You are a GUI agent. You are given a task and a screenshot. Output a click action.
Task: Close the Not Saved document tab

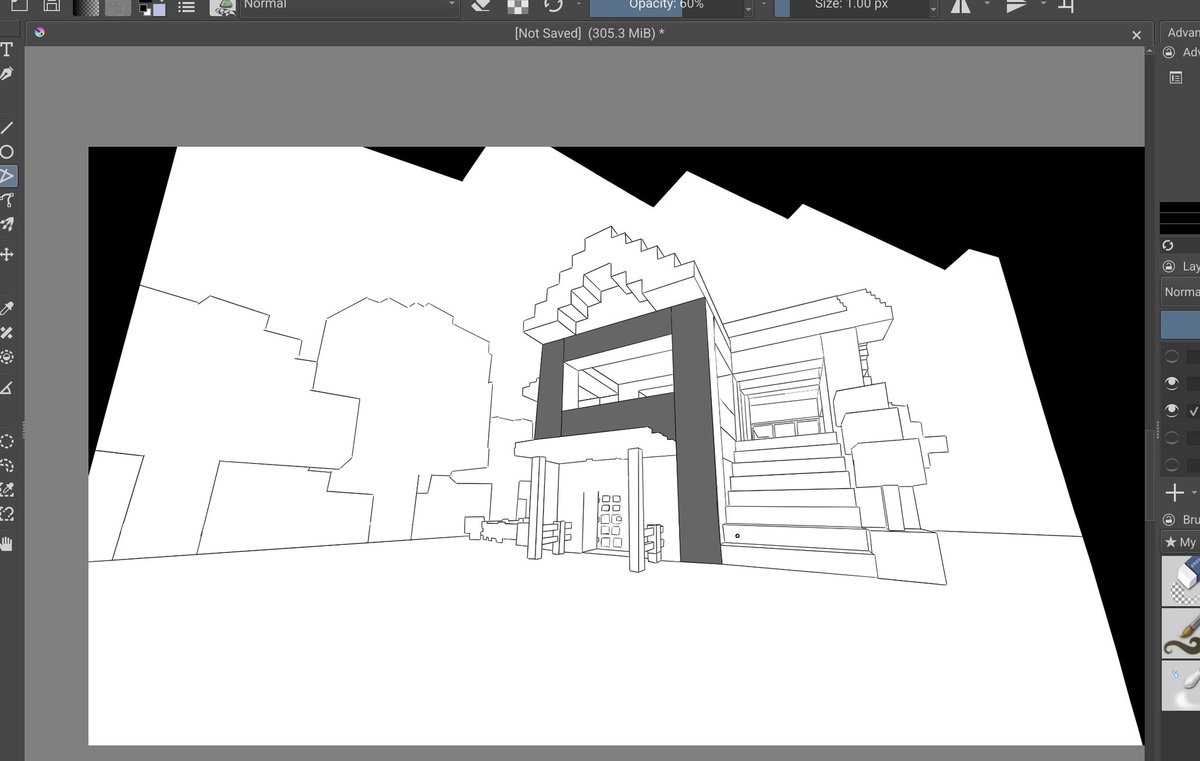(1136, 34)
